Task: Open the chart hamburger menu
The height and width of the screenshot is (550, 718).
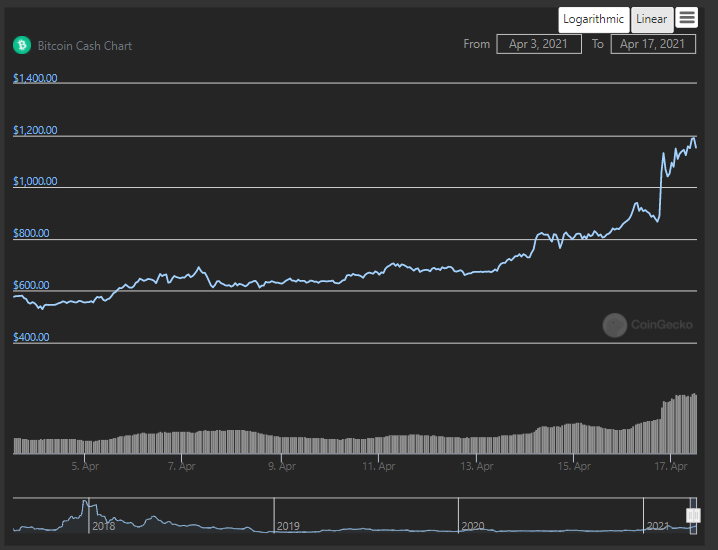Action: click(686, 17)
